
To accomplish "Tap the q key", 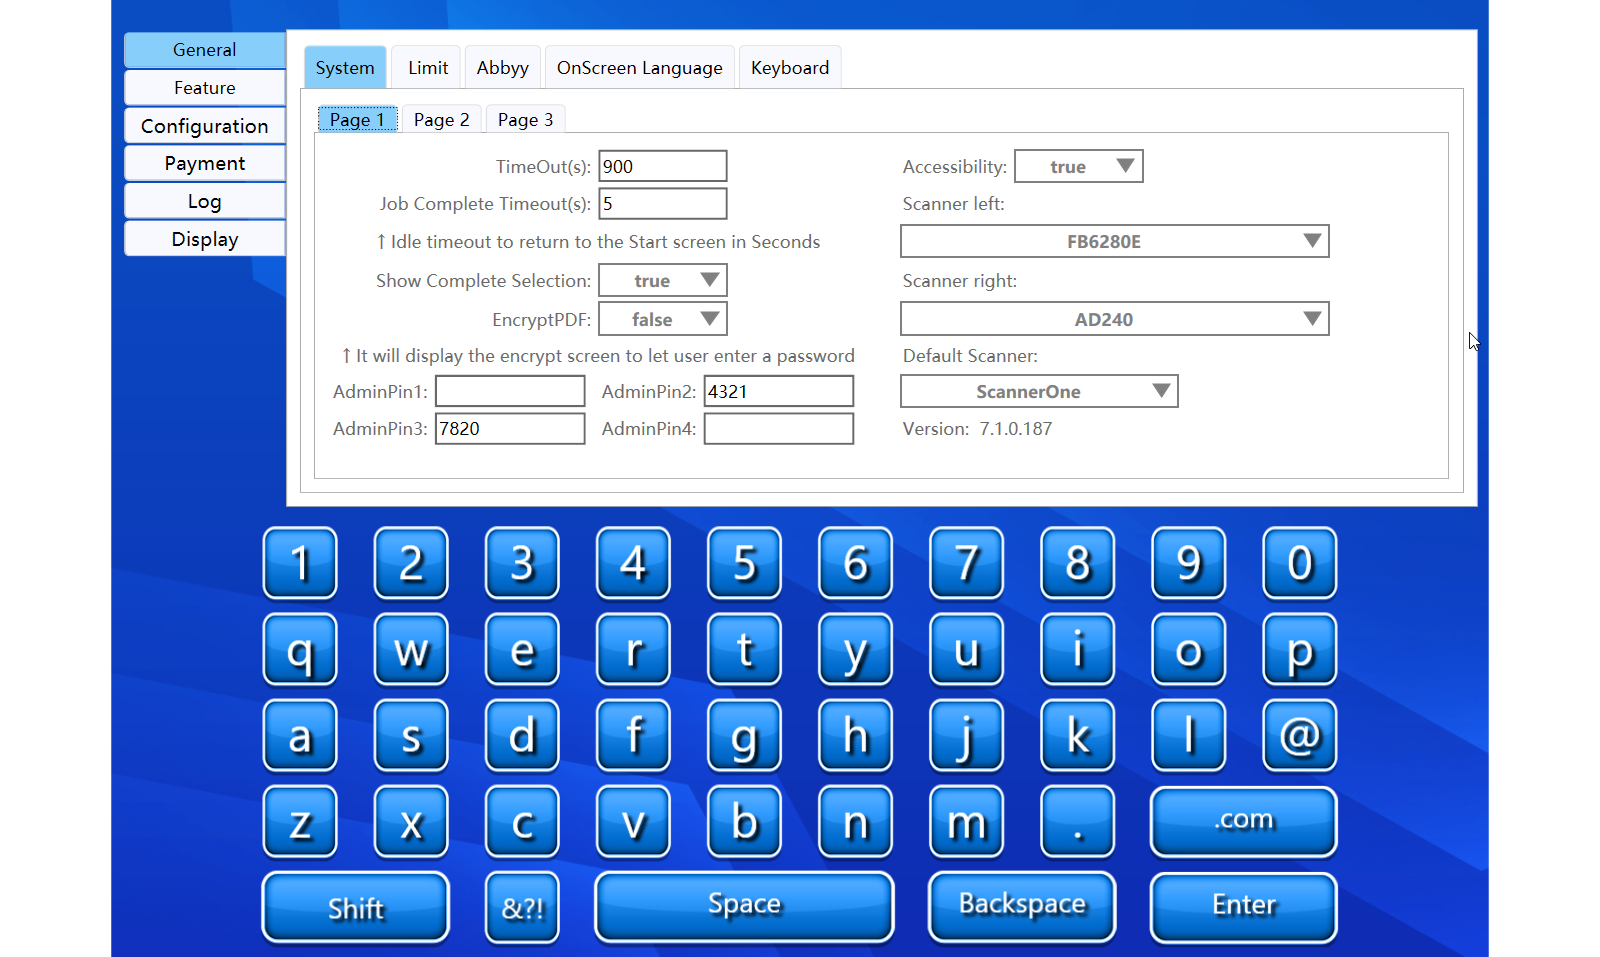I will pos(300,650).
